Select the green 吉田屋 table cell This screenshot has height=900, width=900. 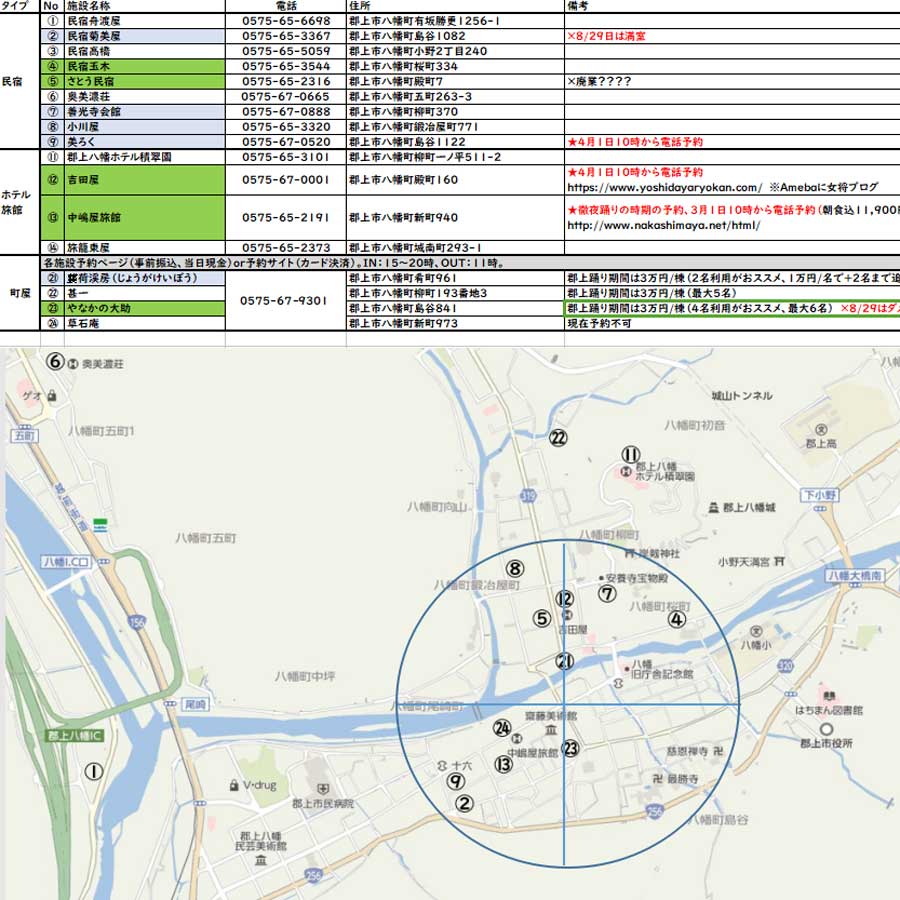[x=145, y=180]
